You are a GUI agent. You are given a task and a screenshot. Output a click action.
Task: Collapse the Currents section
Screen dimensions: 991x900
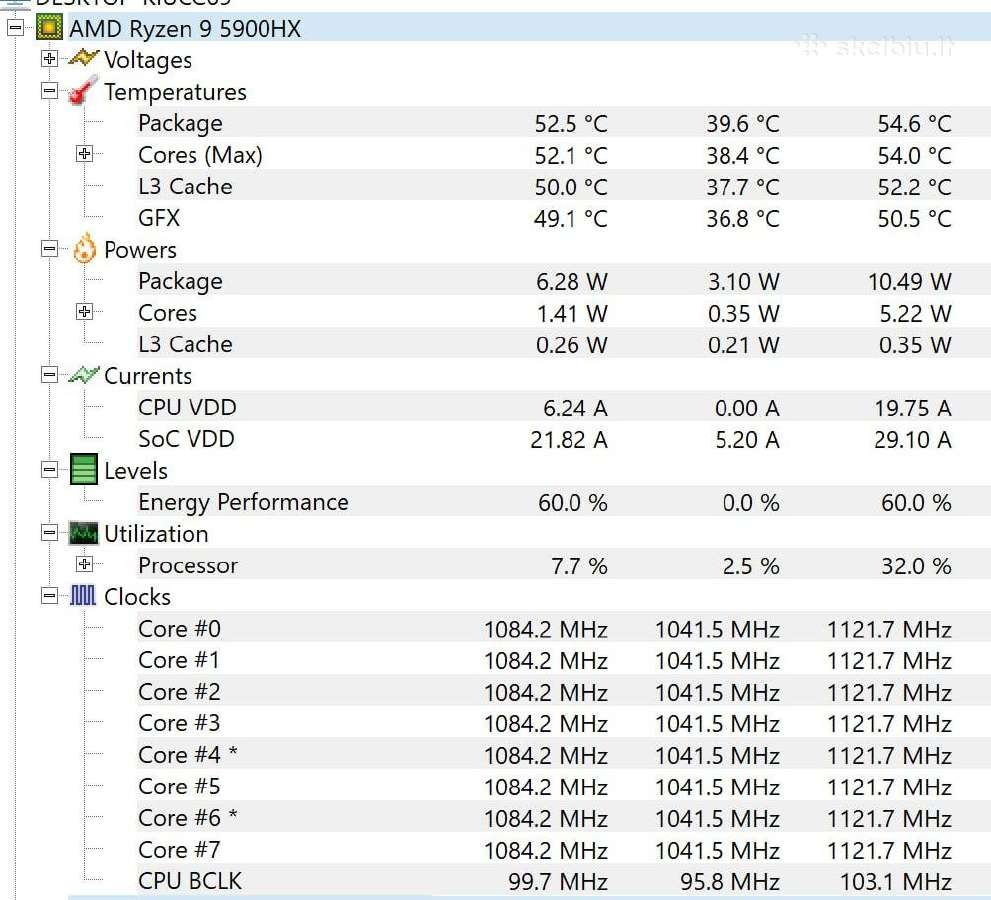[x=49, y=375]
